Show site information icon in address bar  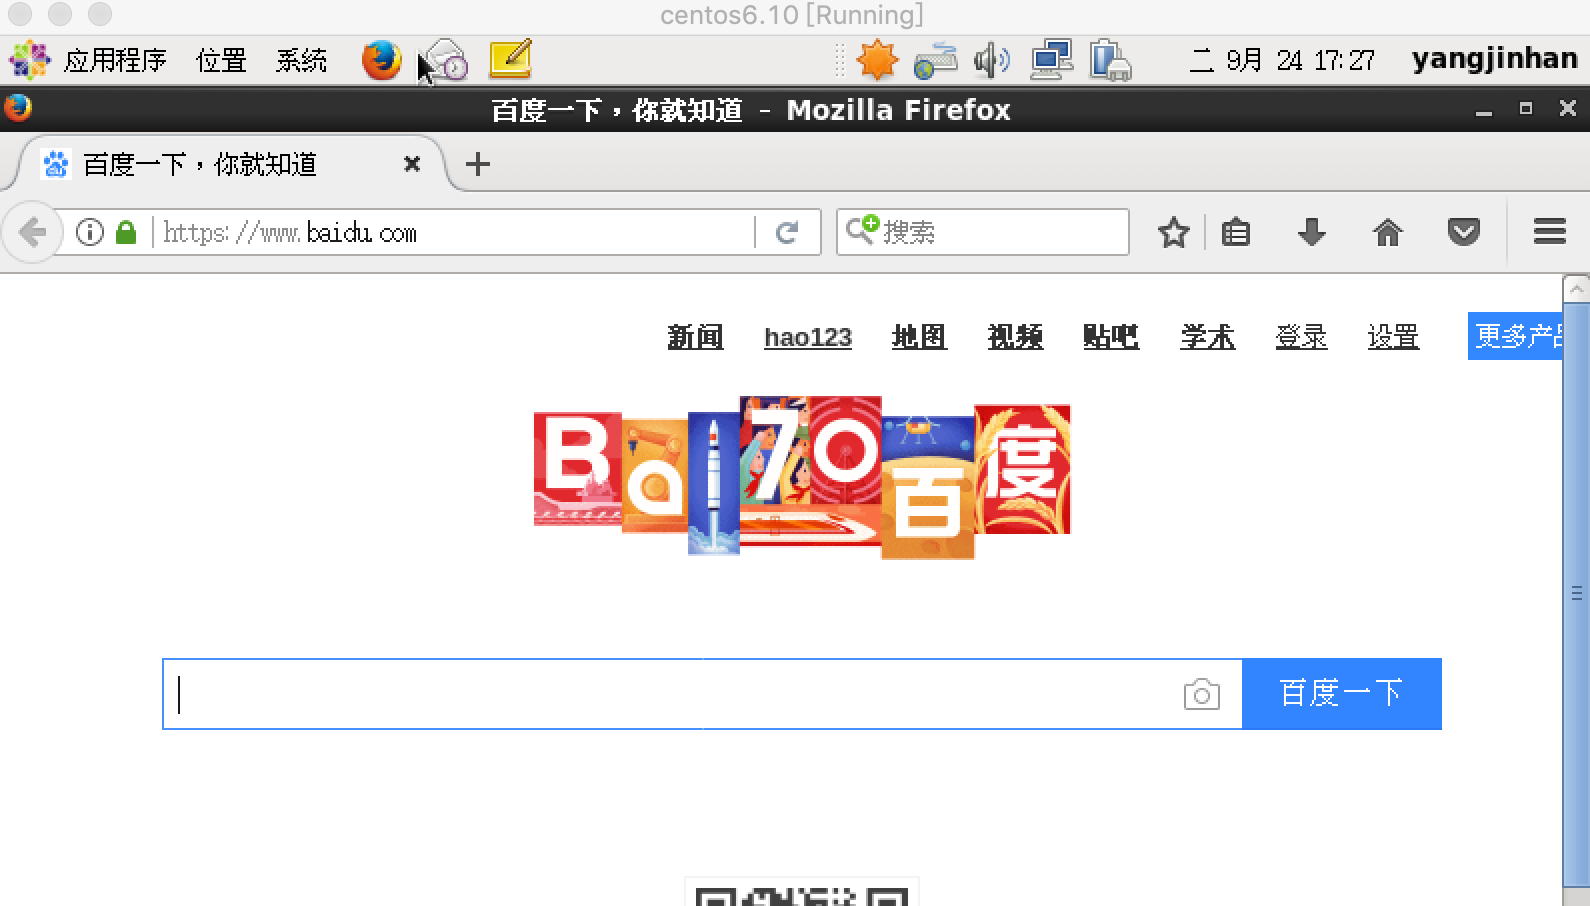(90, 233)
